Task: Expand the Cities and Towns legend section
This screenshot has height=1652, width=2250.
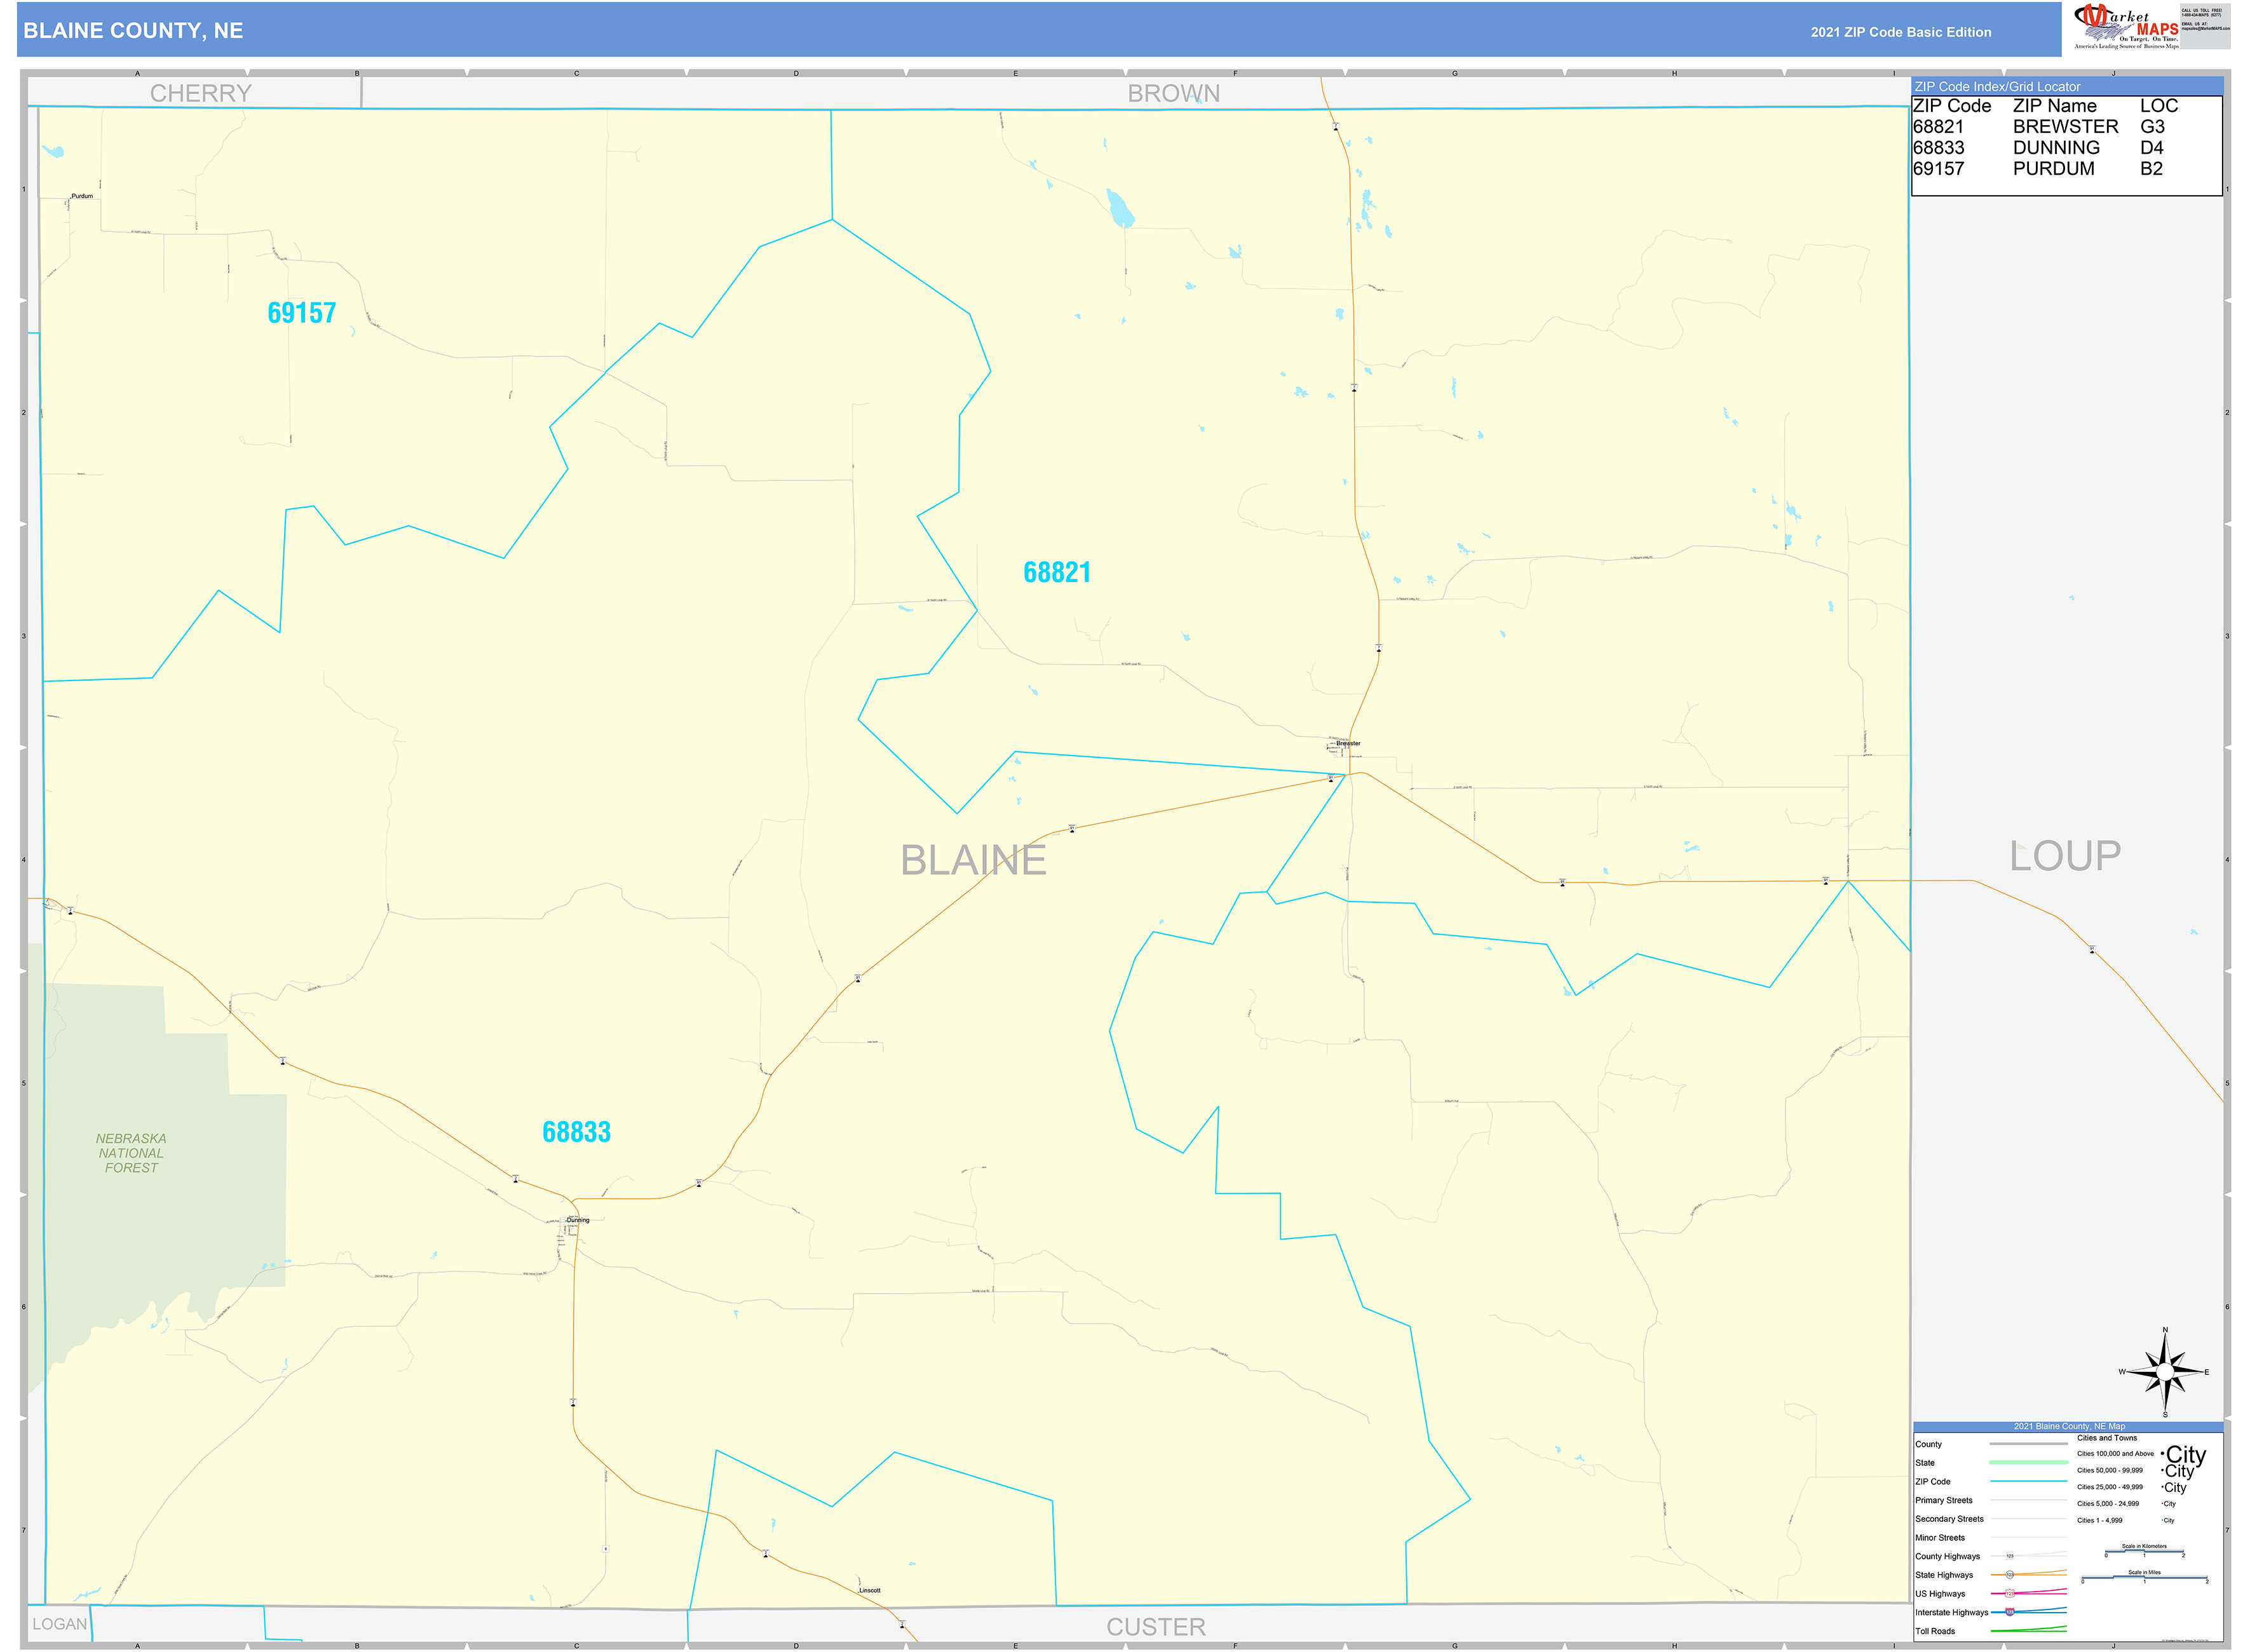Action: [2107, 1438]
